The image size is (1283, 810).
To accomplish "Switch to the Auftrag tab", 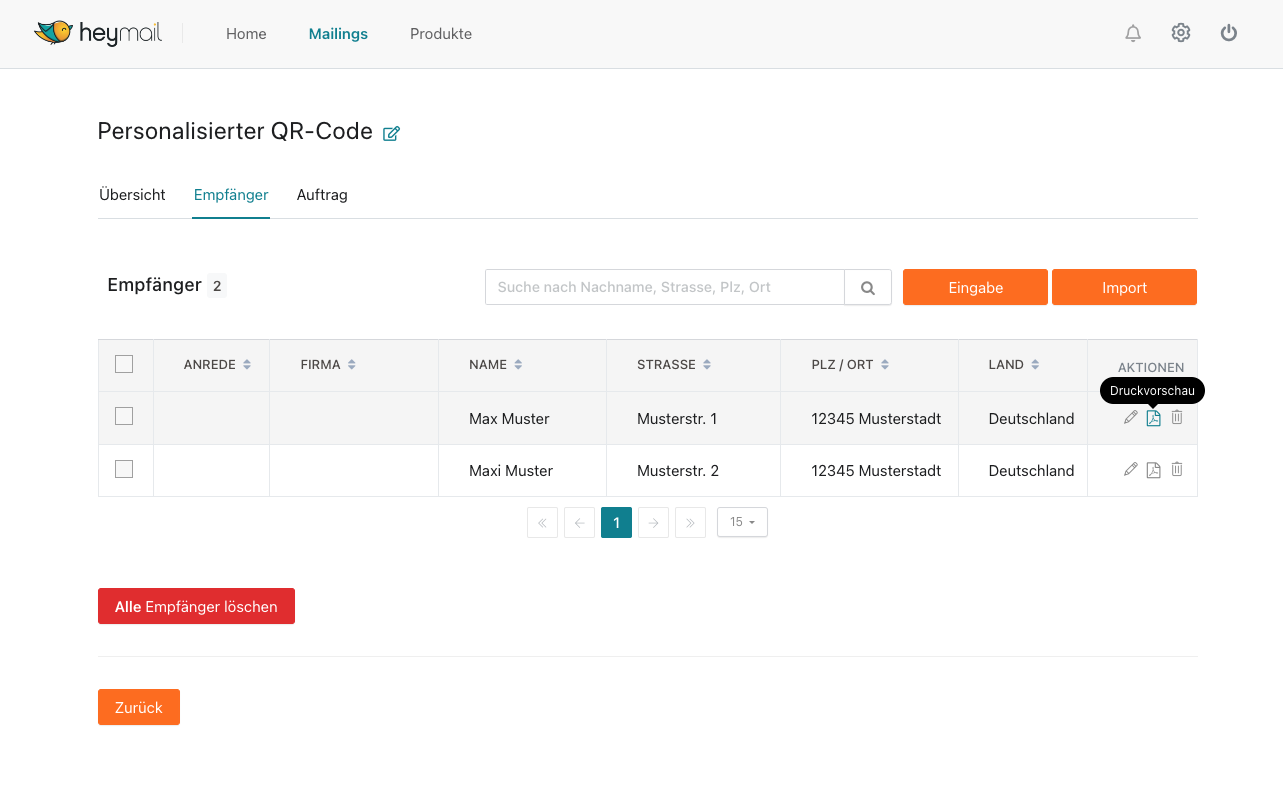I will (x=322, y=195).
